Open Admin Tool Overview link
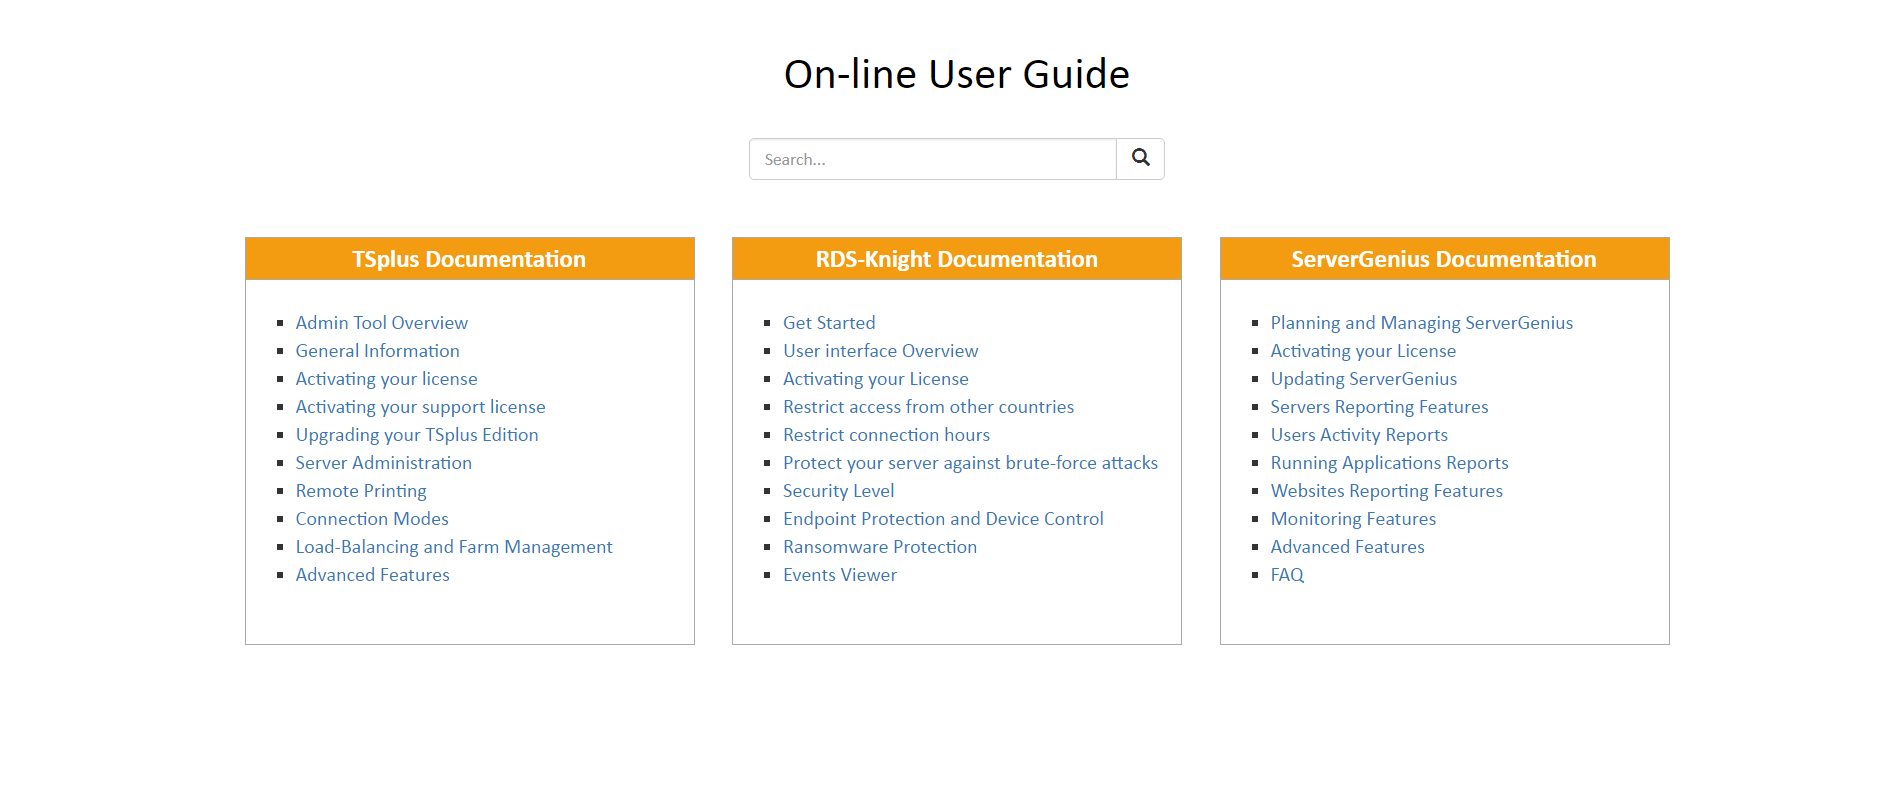 [382, 323]
